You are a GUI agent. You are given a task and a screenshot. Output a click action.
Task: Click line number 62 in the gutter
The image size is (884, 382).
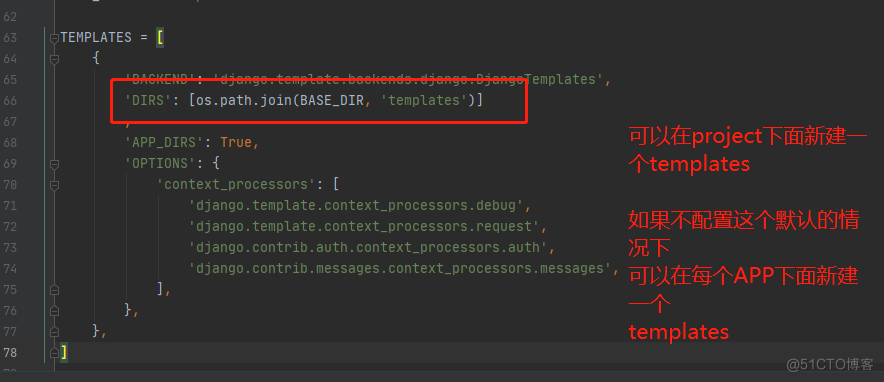pos(10,17)
